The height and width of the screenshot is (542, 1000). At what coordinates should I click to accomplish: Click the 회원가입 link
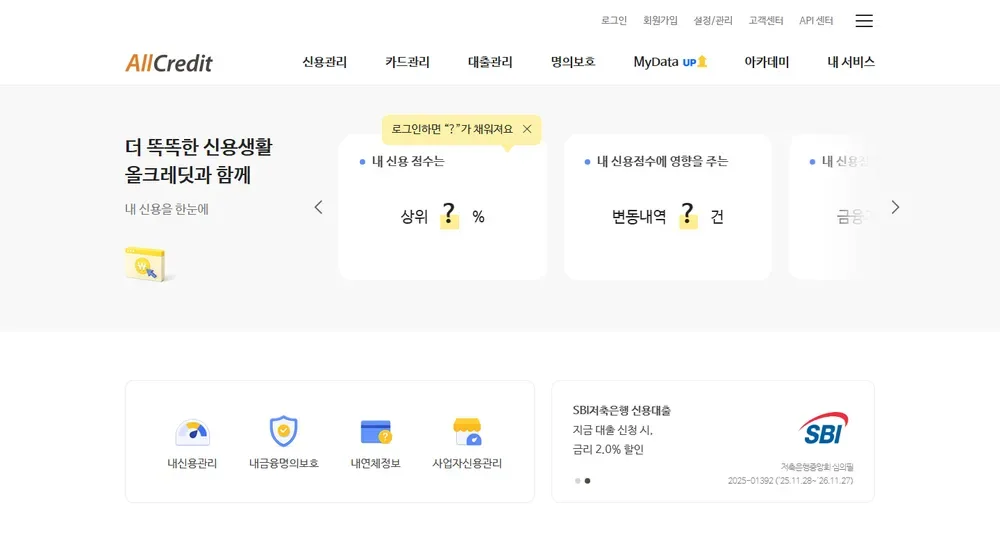(660, 20)
